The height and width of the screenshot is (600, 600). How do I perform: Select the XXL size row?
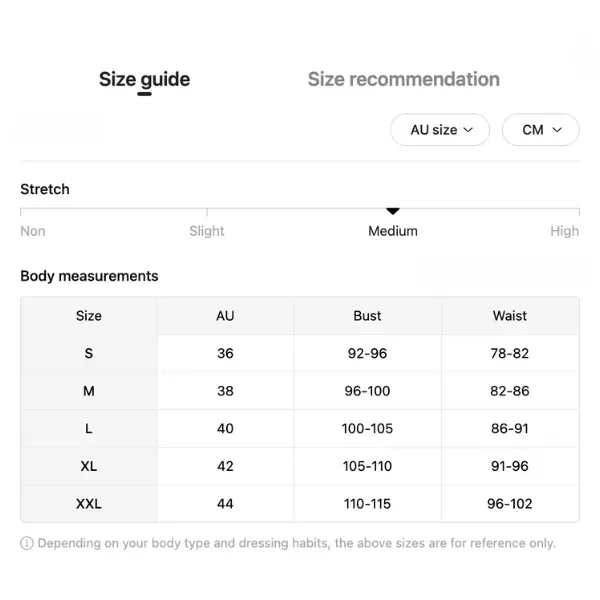(300, 504)
